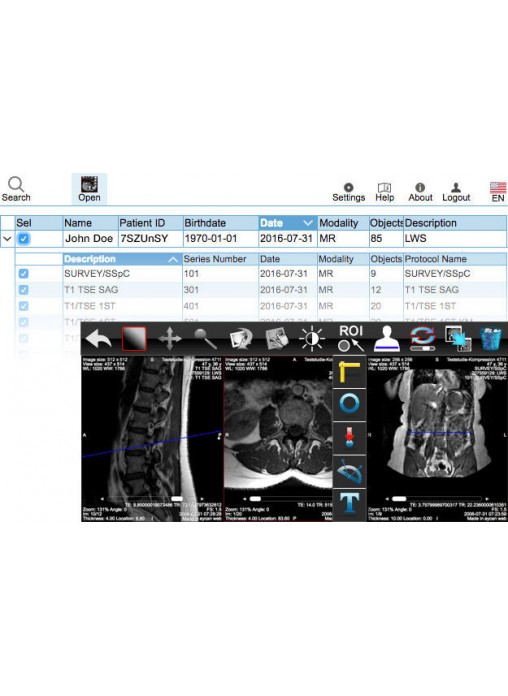Screen dimensions: 508x696
Task: Click the Logout button
Action: tap(456, 192)
